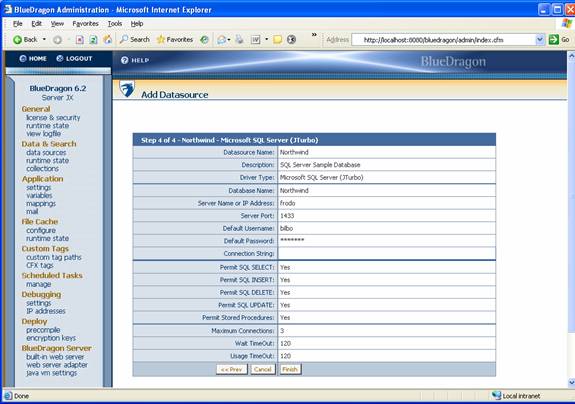
Task: Open the Tools menu
Action: 115,23
